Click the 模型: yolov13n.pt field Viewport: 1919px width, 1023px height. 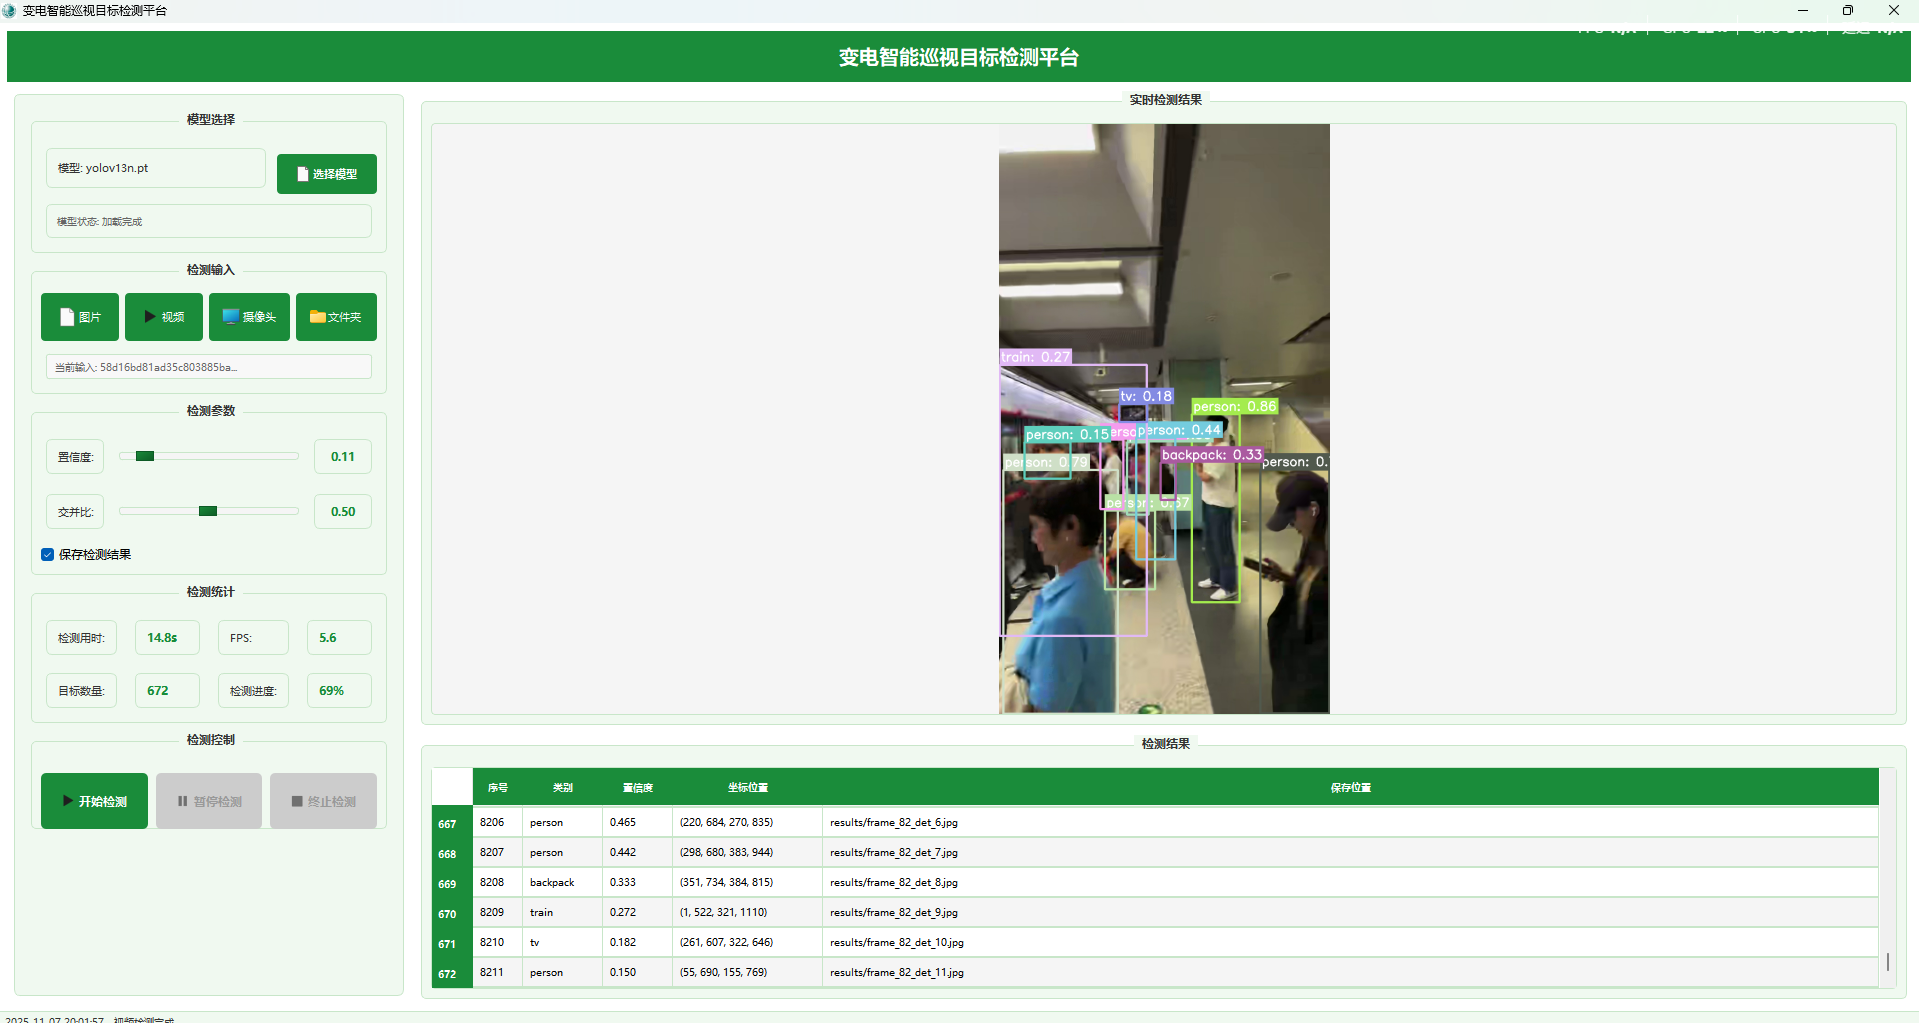click(156, 168)
